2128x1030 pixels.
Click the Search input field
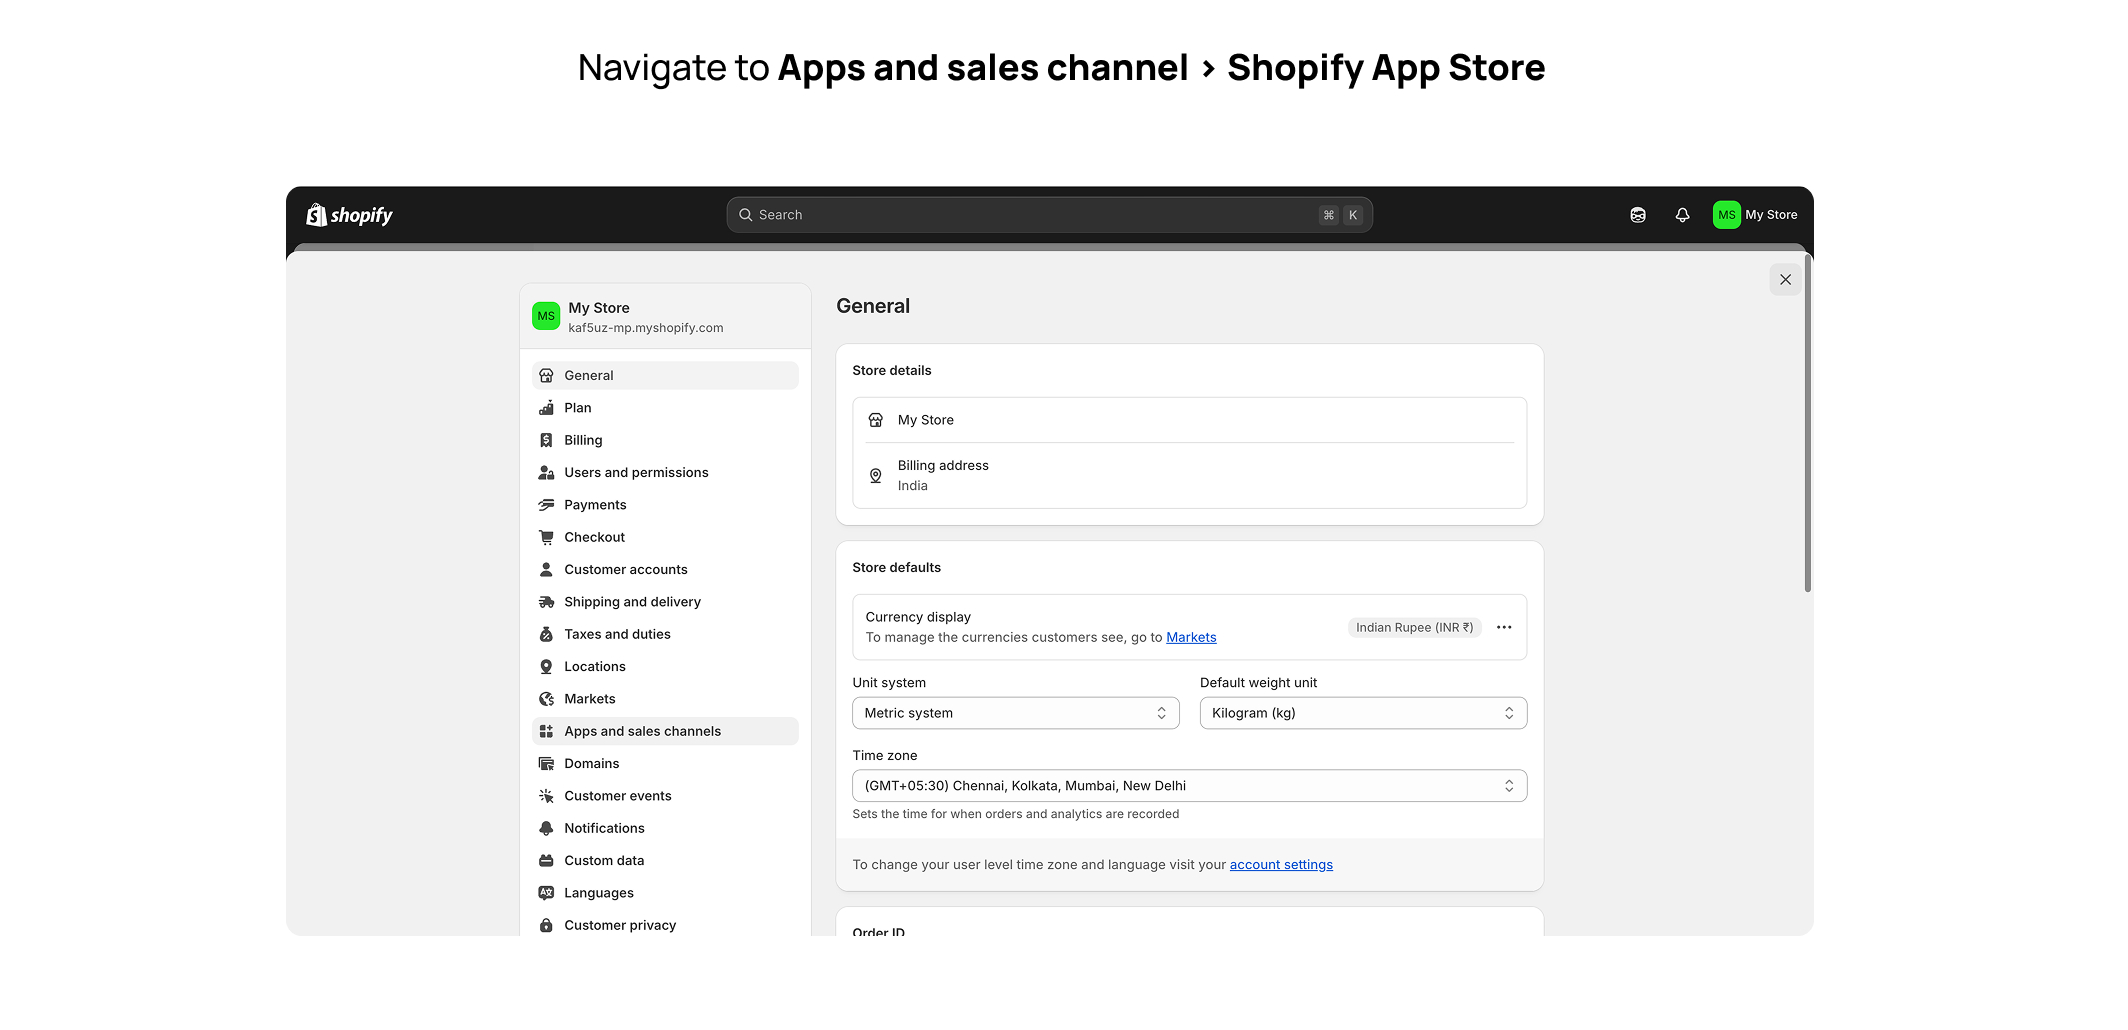coord(1030,215)
